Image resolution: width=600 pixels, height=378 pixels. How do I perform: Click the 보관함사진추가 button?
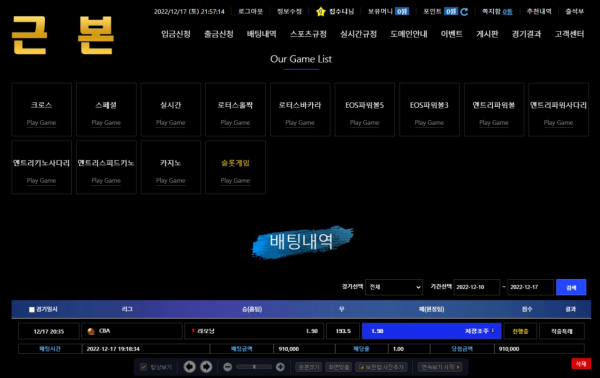[x=382, y=367]
